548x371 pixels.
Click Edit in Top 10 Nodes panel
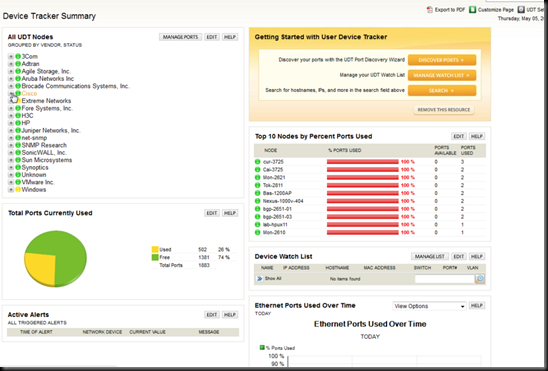pyautogui.click(x=459, y=136)
